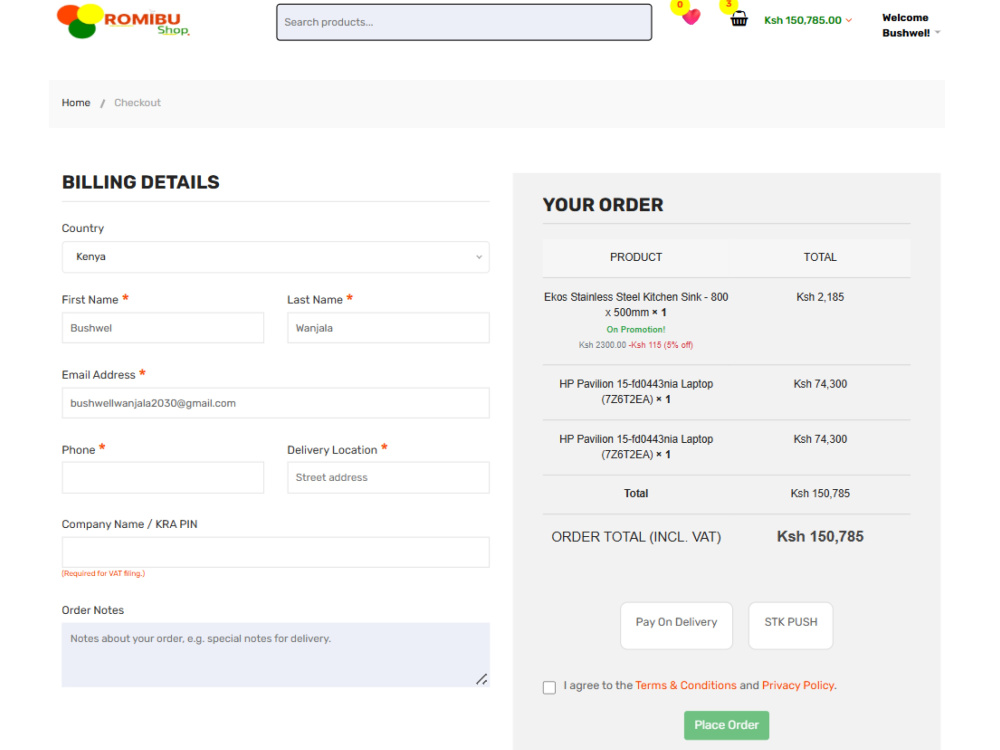Click the Order Notes text area
Image resolution: width=1000 pixels, height=750 pixels.
[276, 655]
